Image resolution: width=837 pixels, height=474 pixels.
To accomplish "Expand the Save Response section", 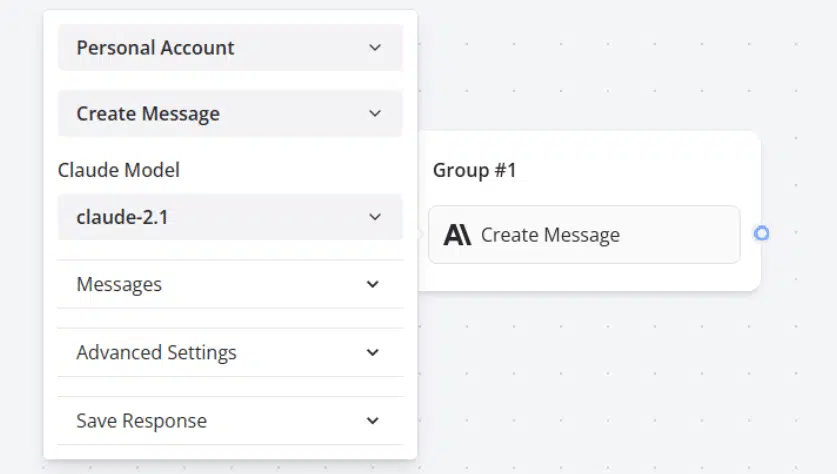I will [230, 421].
